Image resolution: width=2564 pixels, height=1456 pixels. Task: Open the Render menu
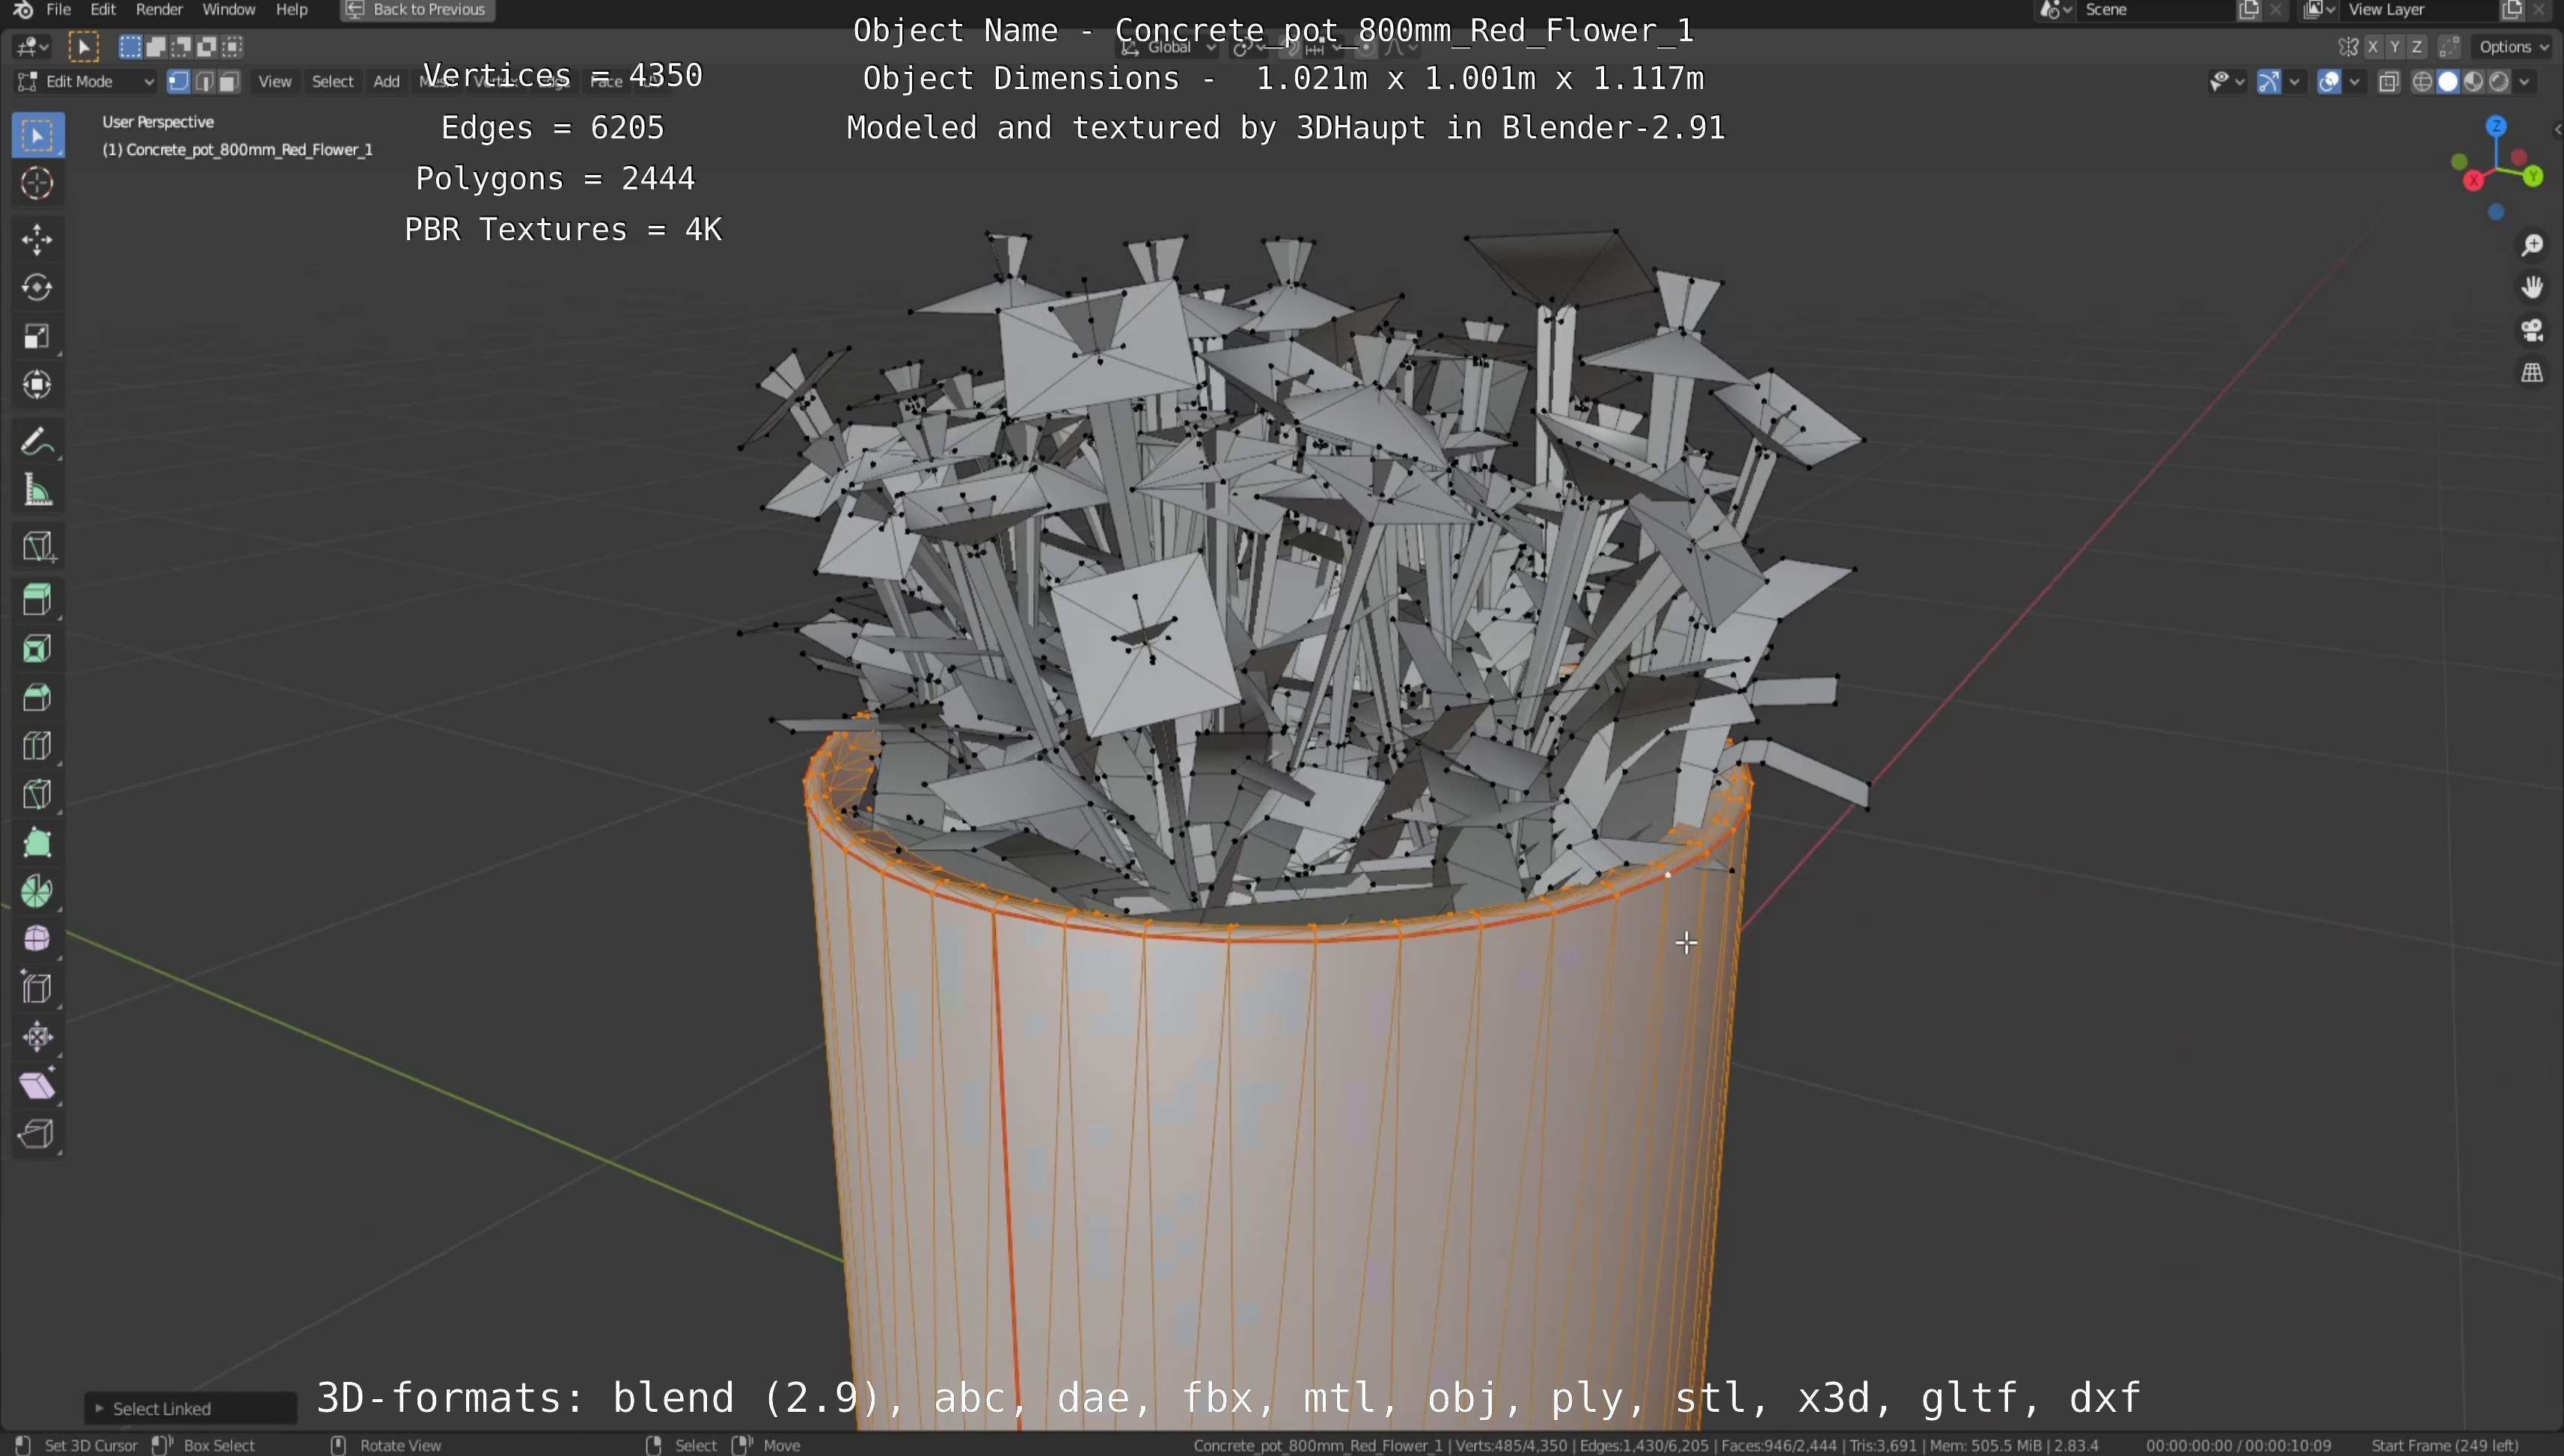click(159, 10)
